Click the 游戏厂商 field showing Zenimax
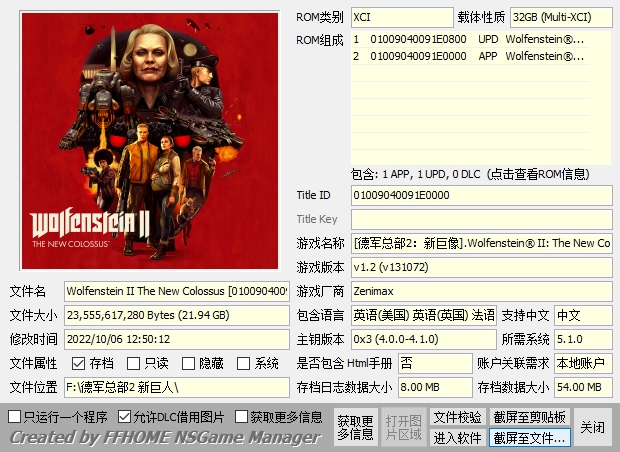Screen dimensions: 620x452 pyautogui.click(x=482, y=292)
